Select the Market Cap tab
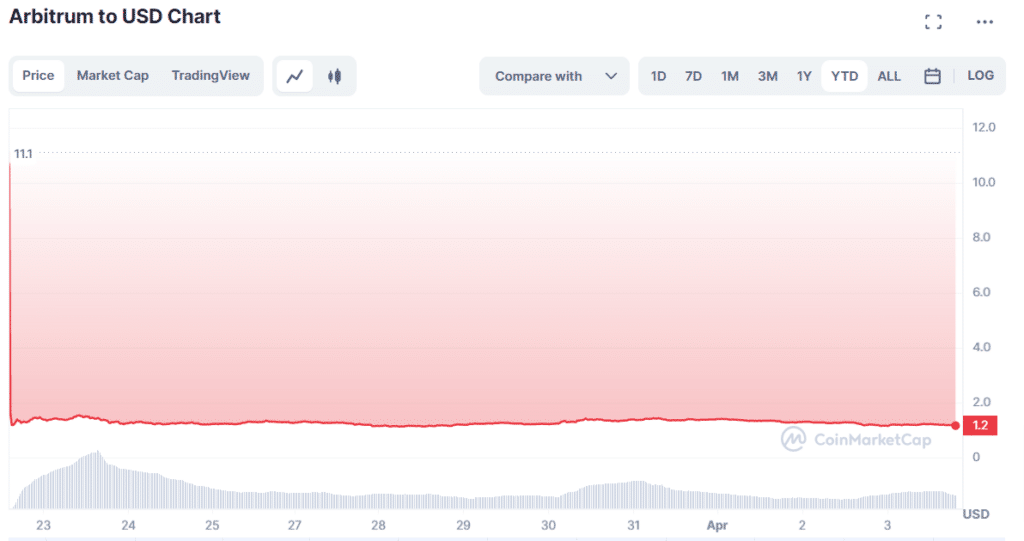 (113, 76)
